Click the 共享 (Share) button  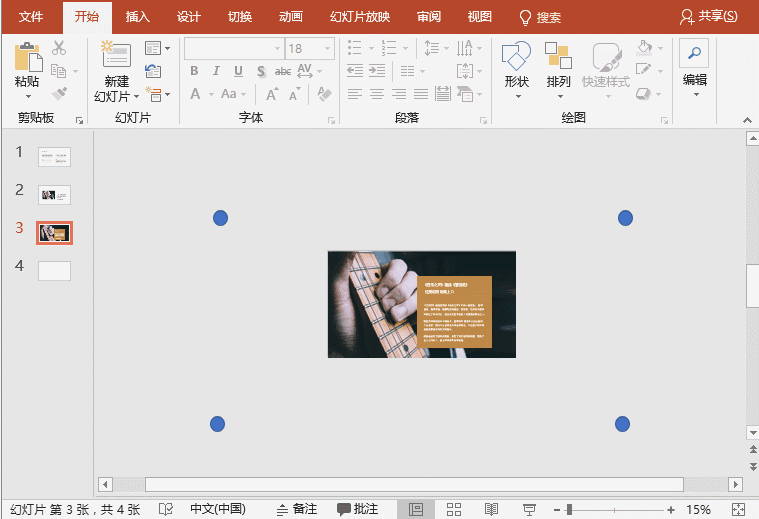click(709, 17)
